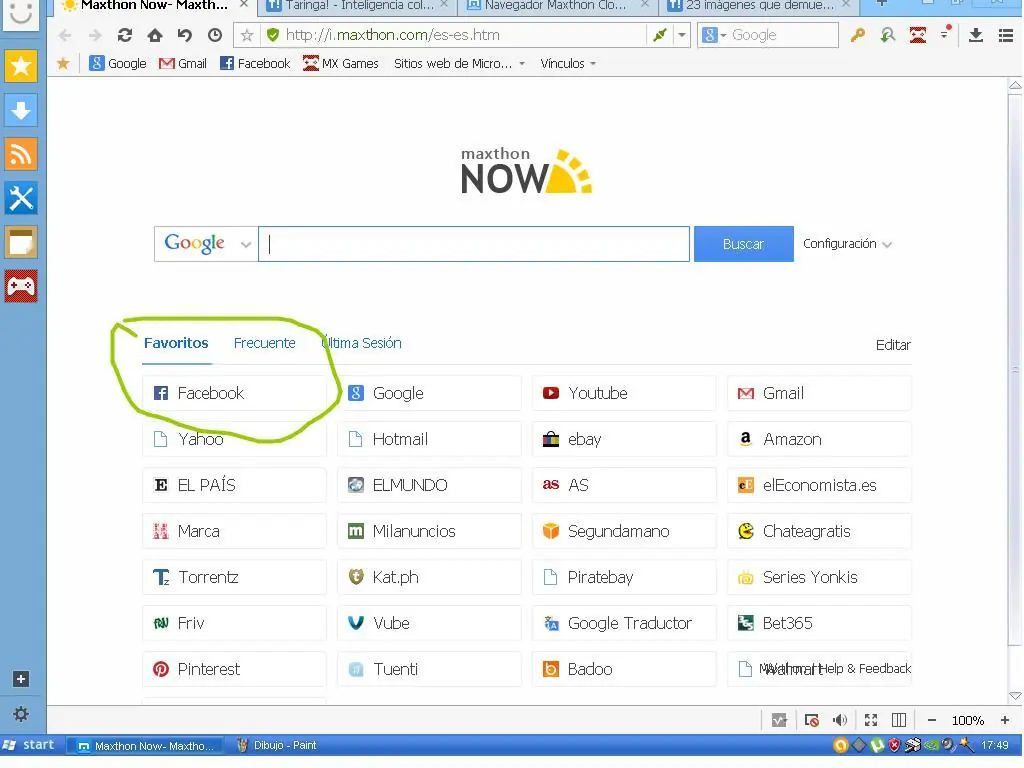Click the 100% zoom level indicator
Image resolution: width=1024 pixels, height=768 pixels.
pyautogui.click(x=968, y=720)
